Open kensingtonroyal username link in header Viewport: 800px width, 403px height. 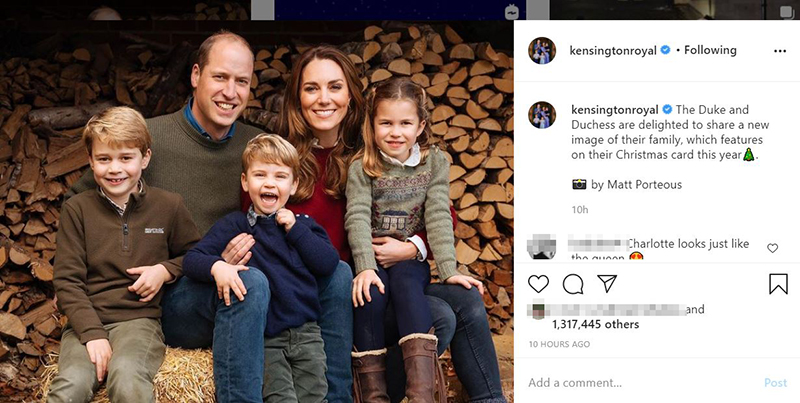[611, 50]
